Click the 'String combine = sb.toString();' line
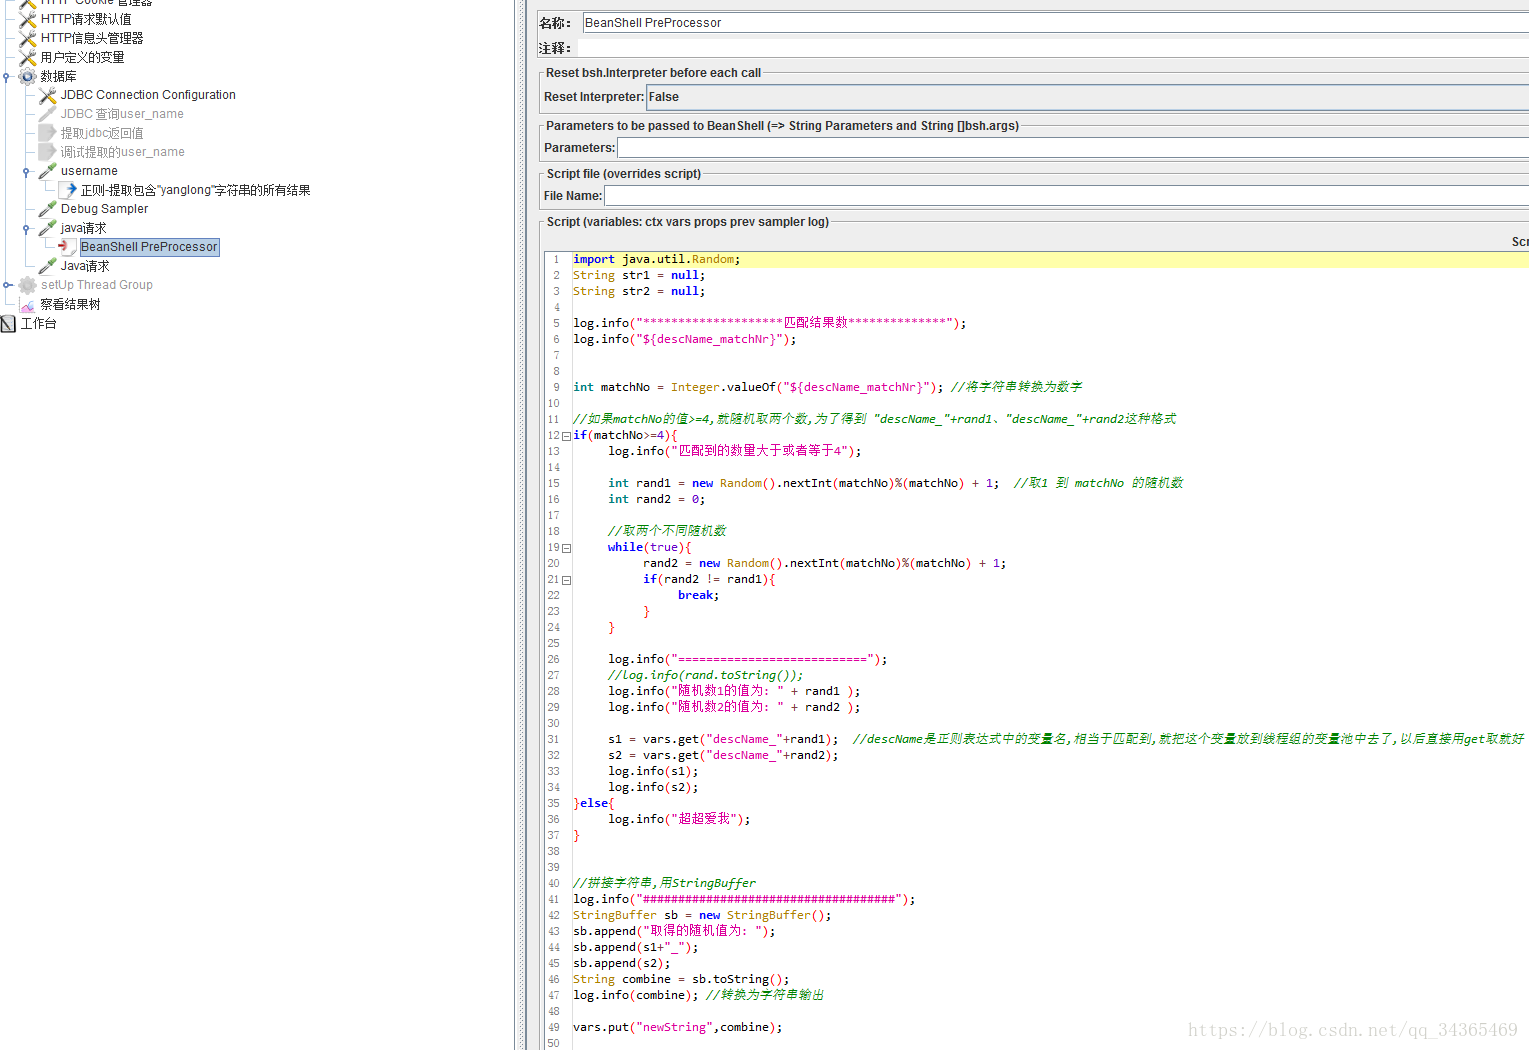Image resolution: width=1529 pixels, height=1050 pixels. pyautogui.click(x=681, y=980)
